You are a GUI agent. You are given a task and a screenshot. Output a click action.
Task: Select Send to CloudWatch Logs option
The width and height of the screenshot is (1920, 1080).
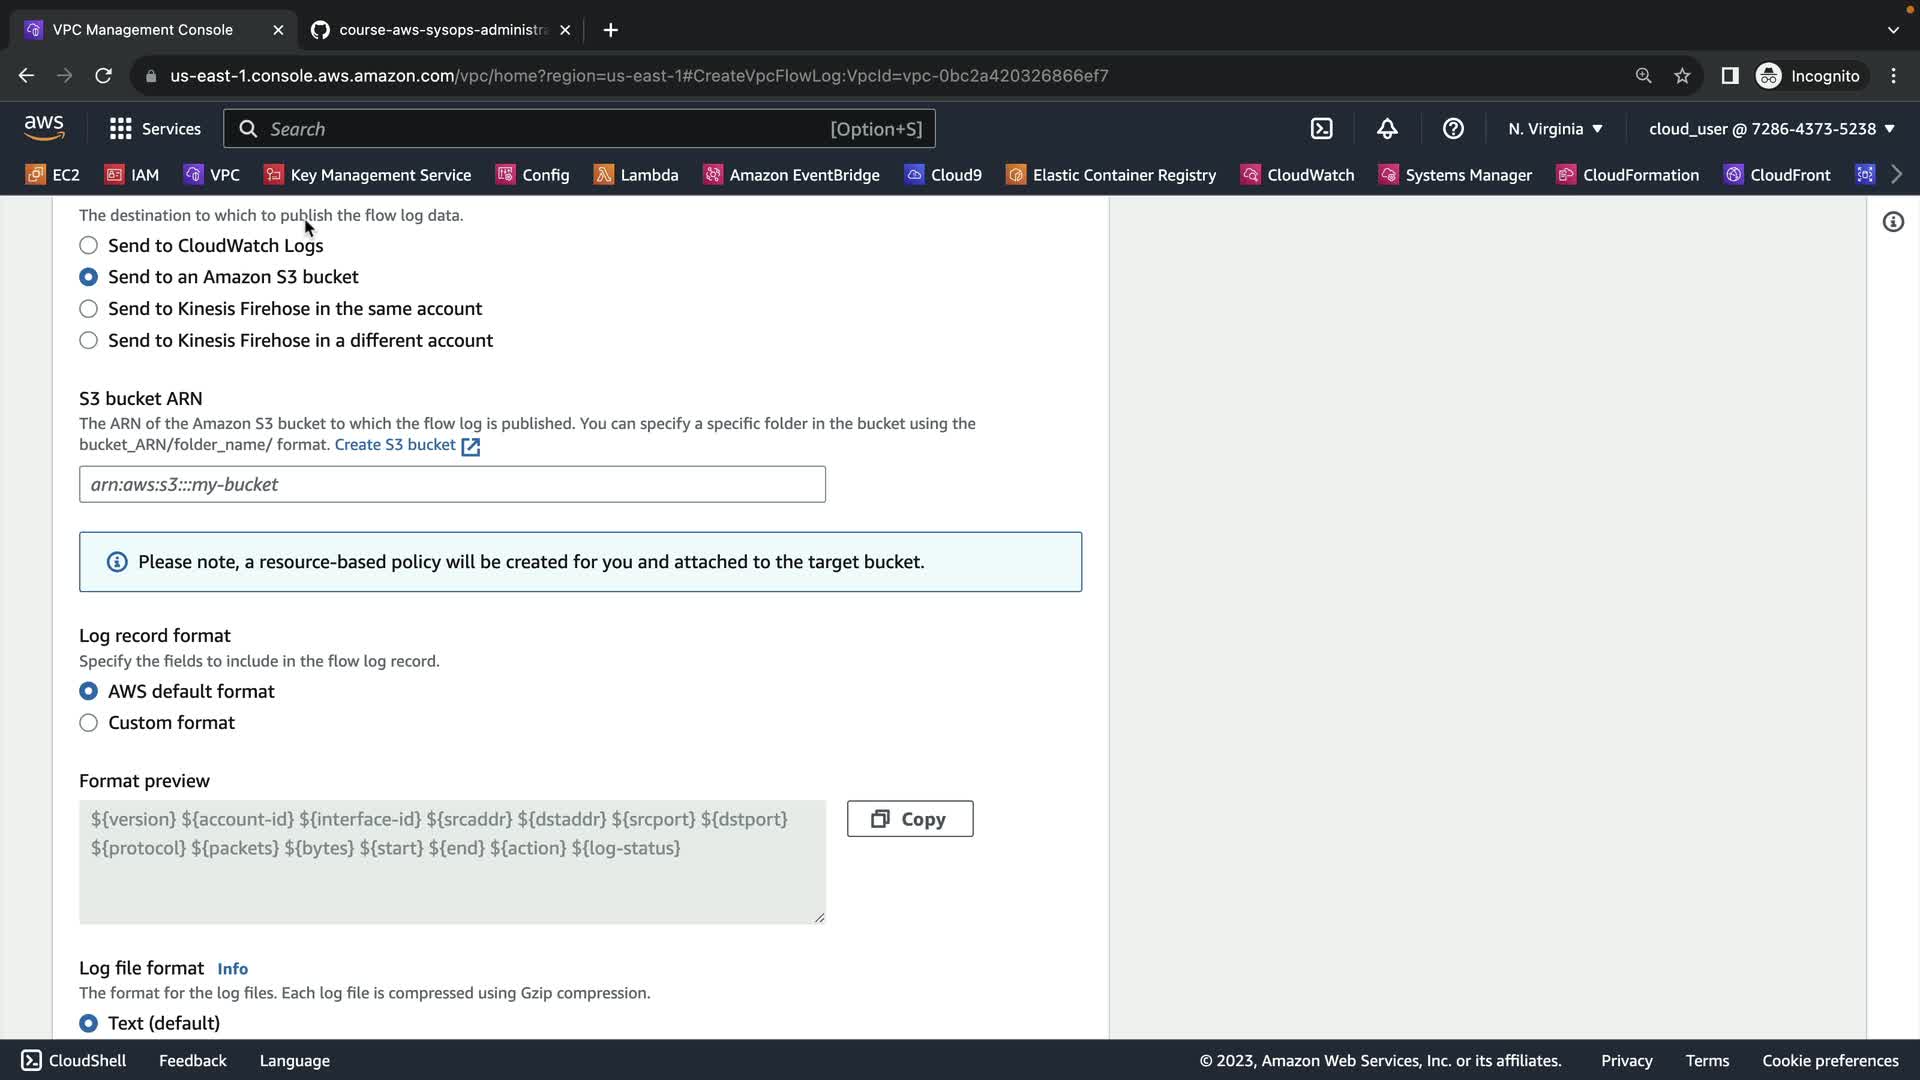point(89,246)
